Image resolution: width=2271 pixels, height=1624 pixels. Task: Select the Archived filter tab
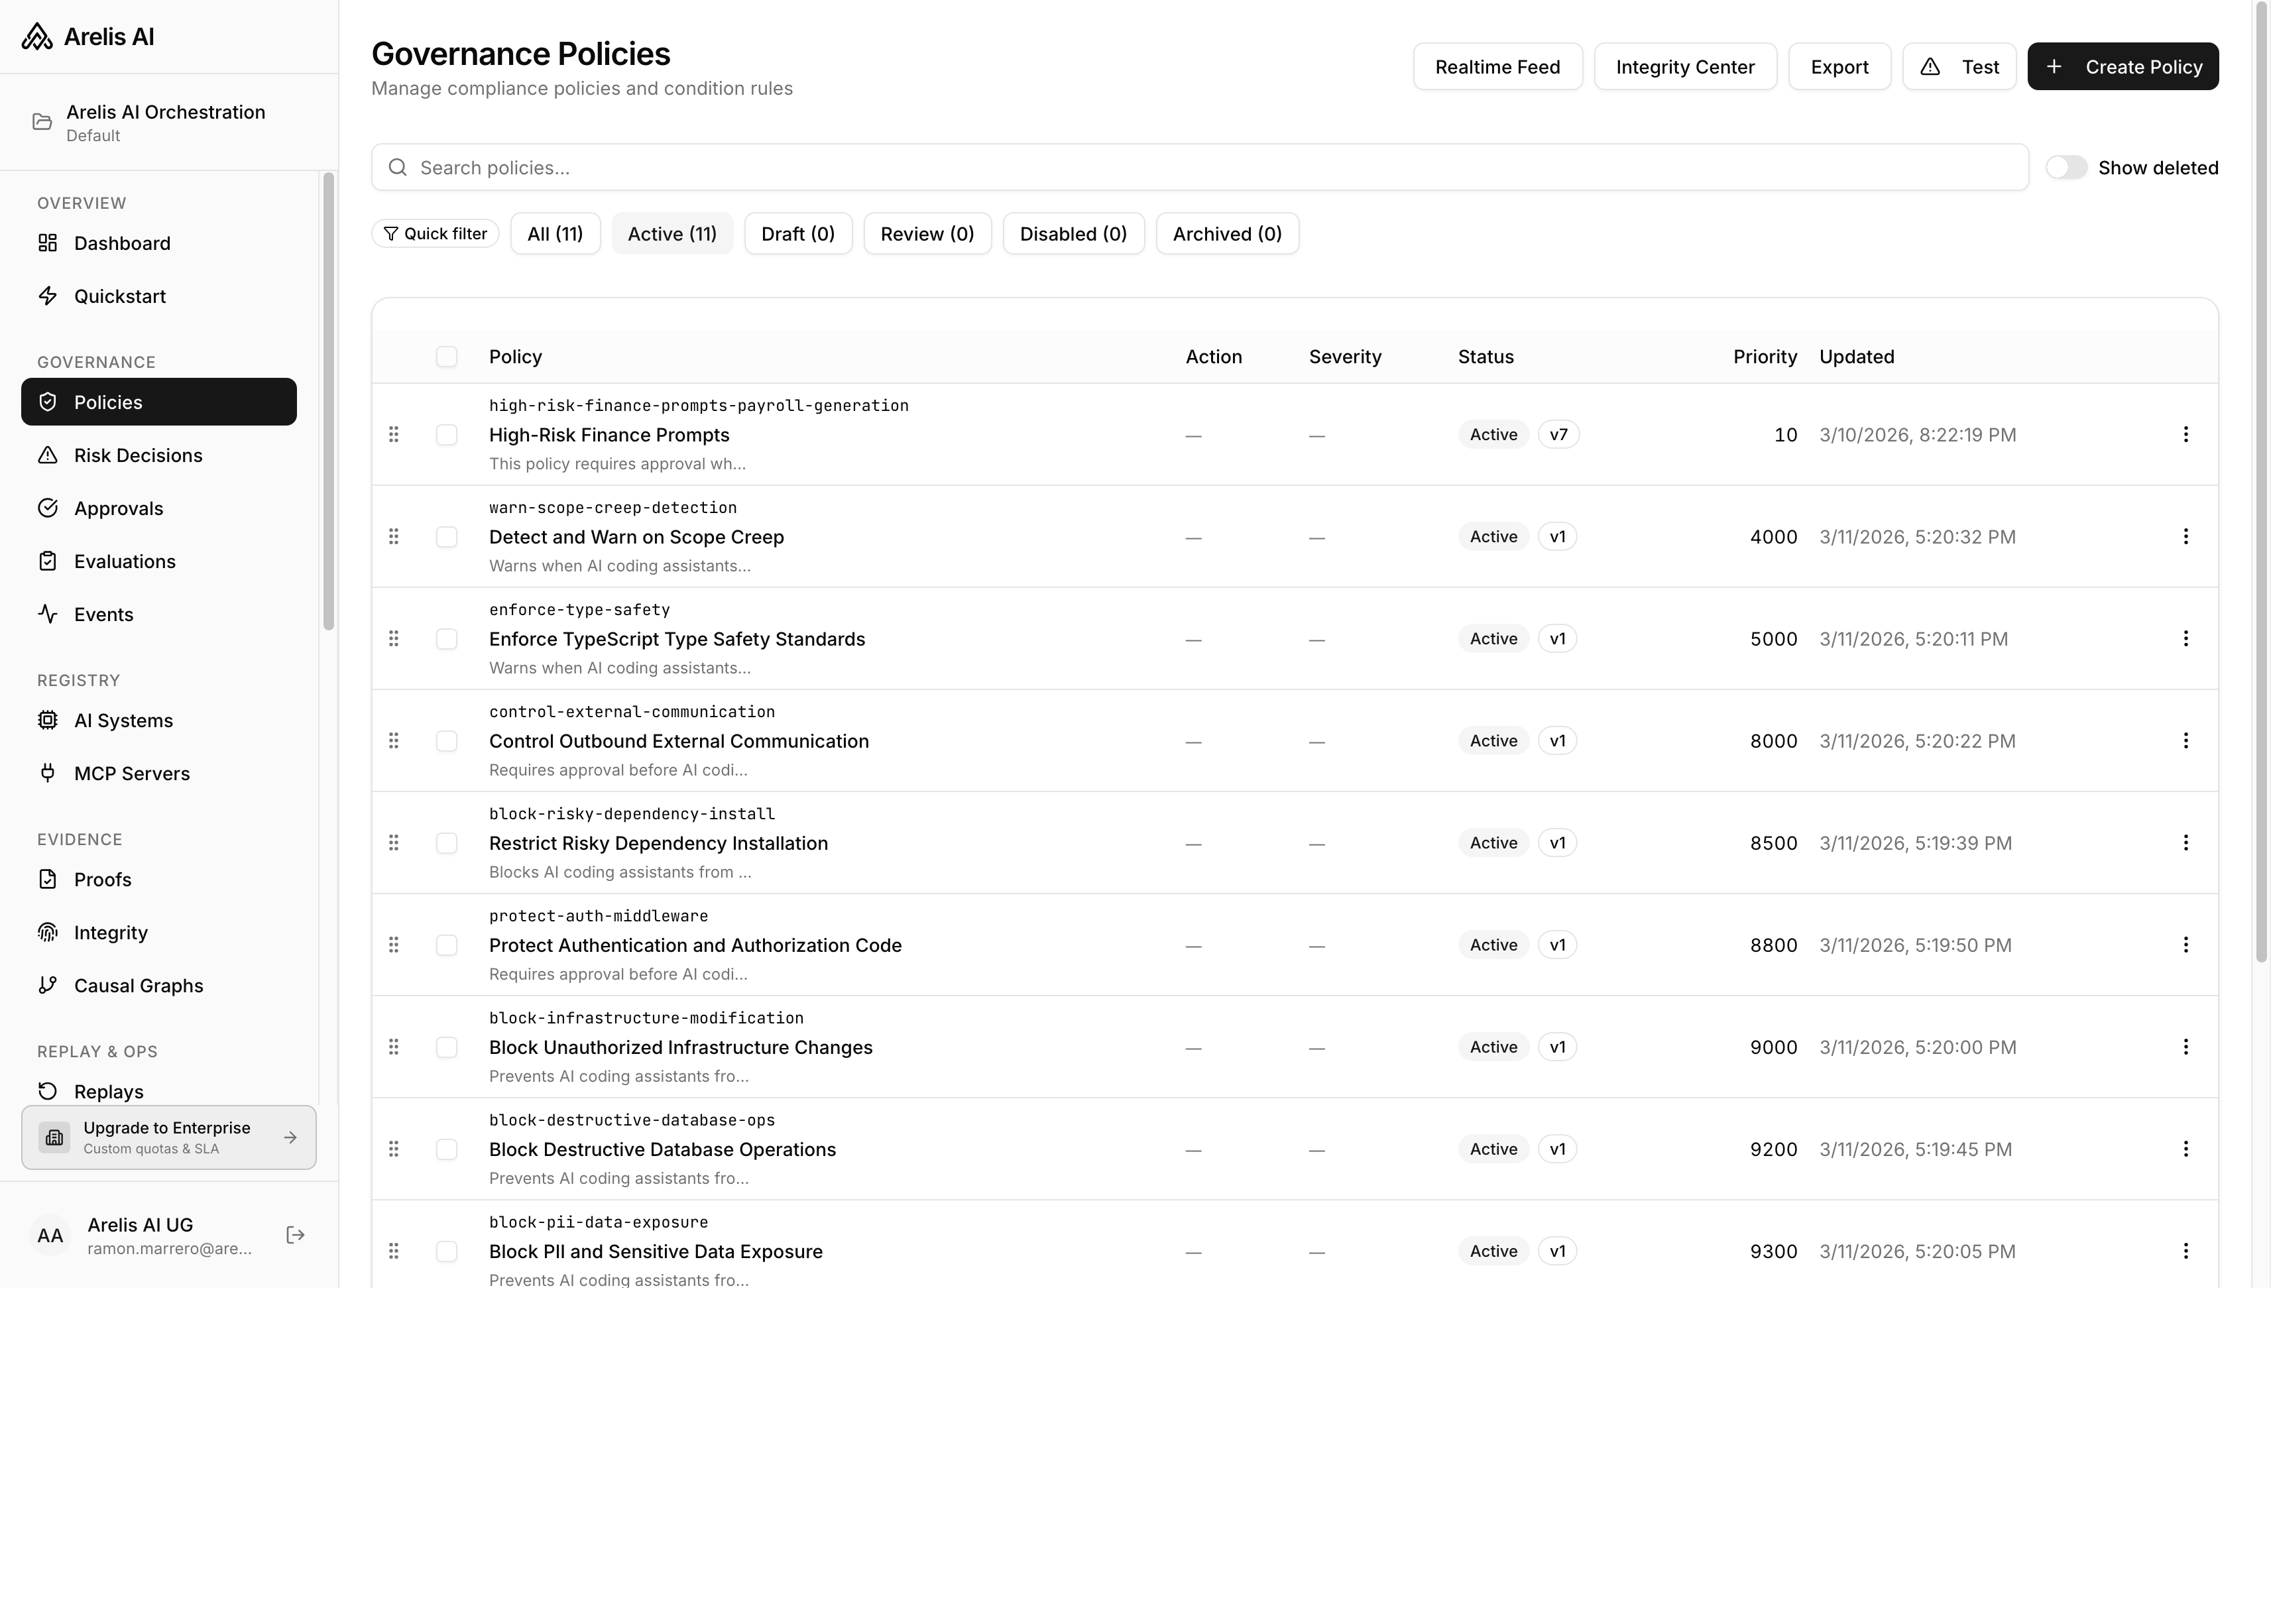point(1227,233)
